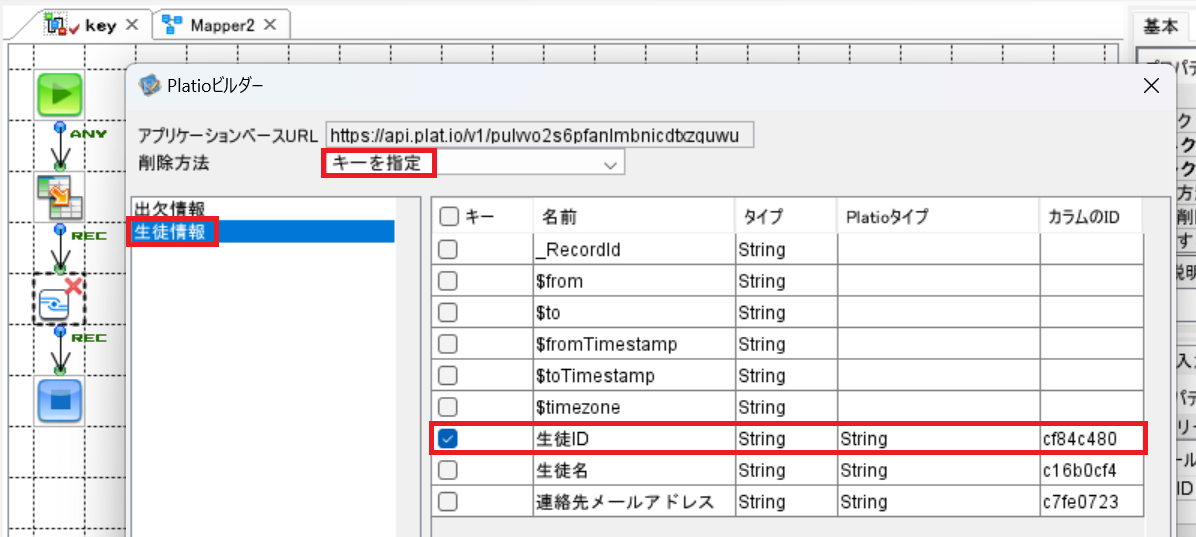Click the scrollbar of the collection list
The image size is (1196, 537).
[x=408, y=367]
